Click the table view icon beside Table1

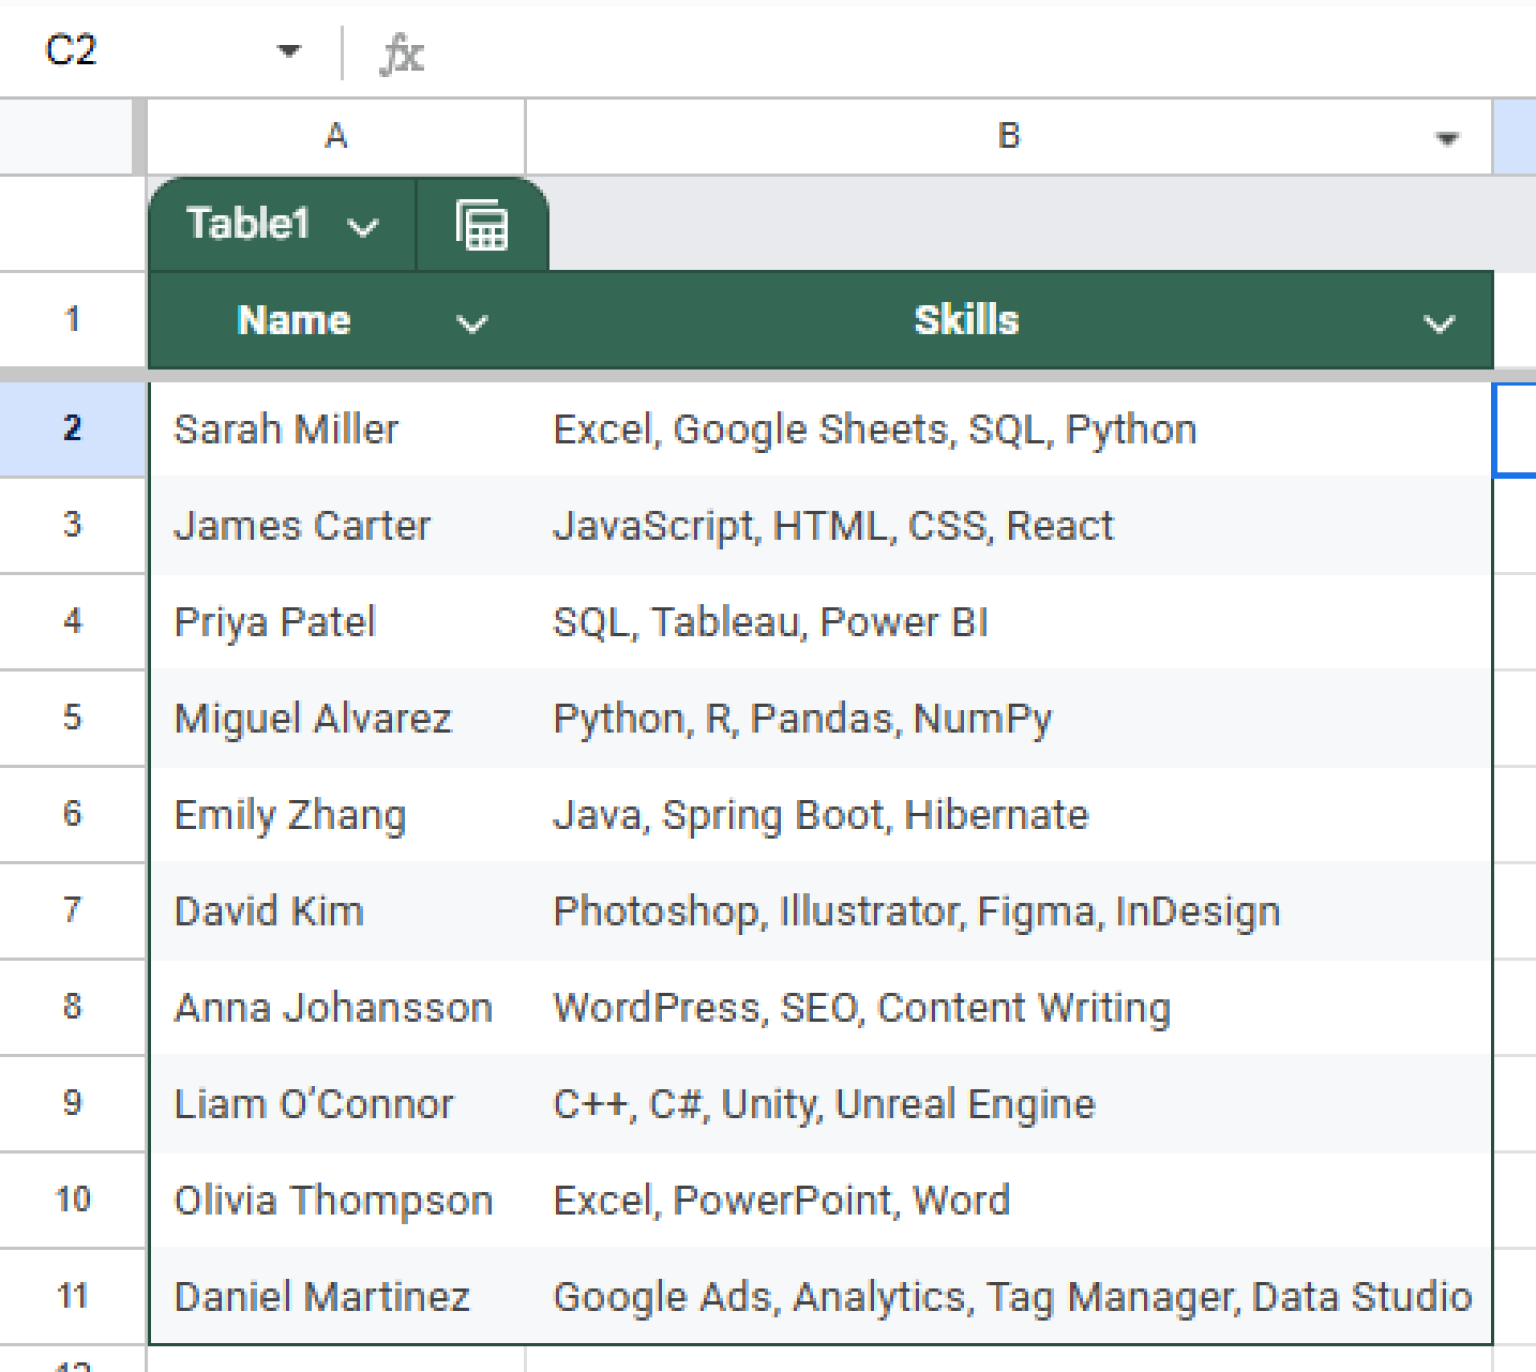pos(481,225)
